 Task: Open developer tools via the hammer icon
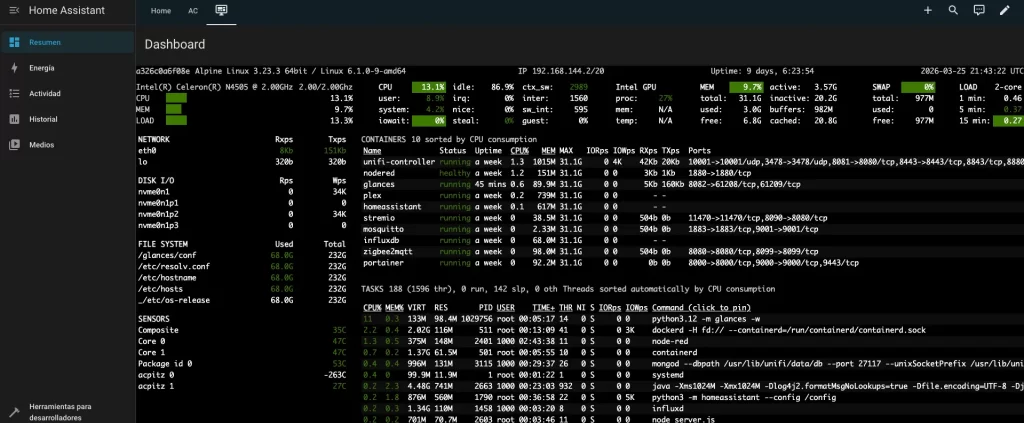coord(14,411)
